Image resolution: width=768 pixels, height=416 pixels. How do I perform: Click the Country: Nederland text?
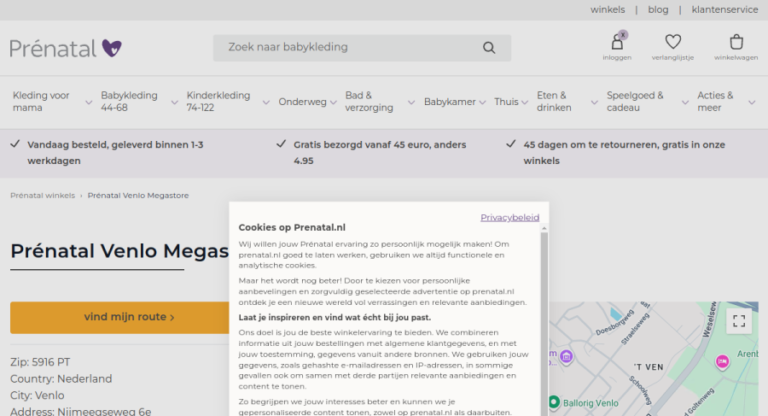61,379
